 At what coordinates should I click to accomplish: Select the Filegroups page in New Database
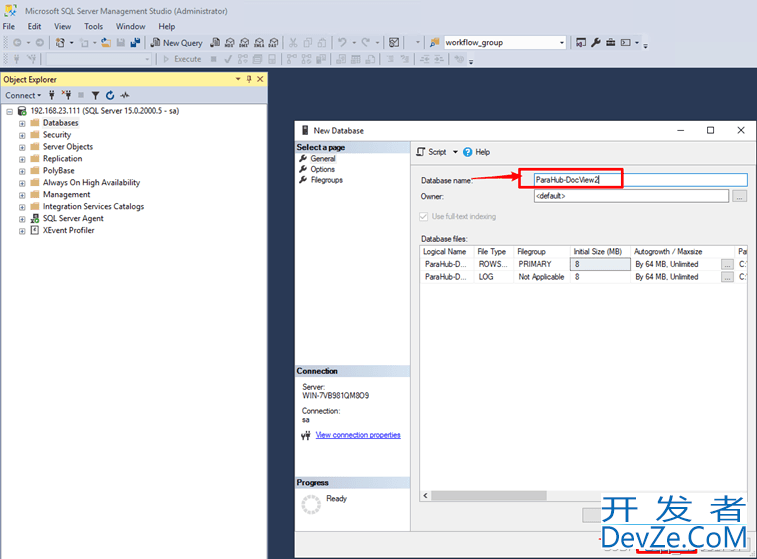click(x=326, y=180)
